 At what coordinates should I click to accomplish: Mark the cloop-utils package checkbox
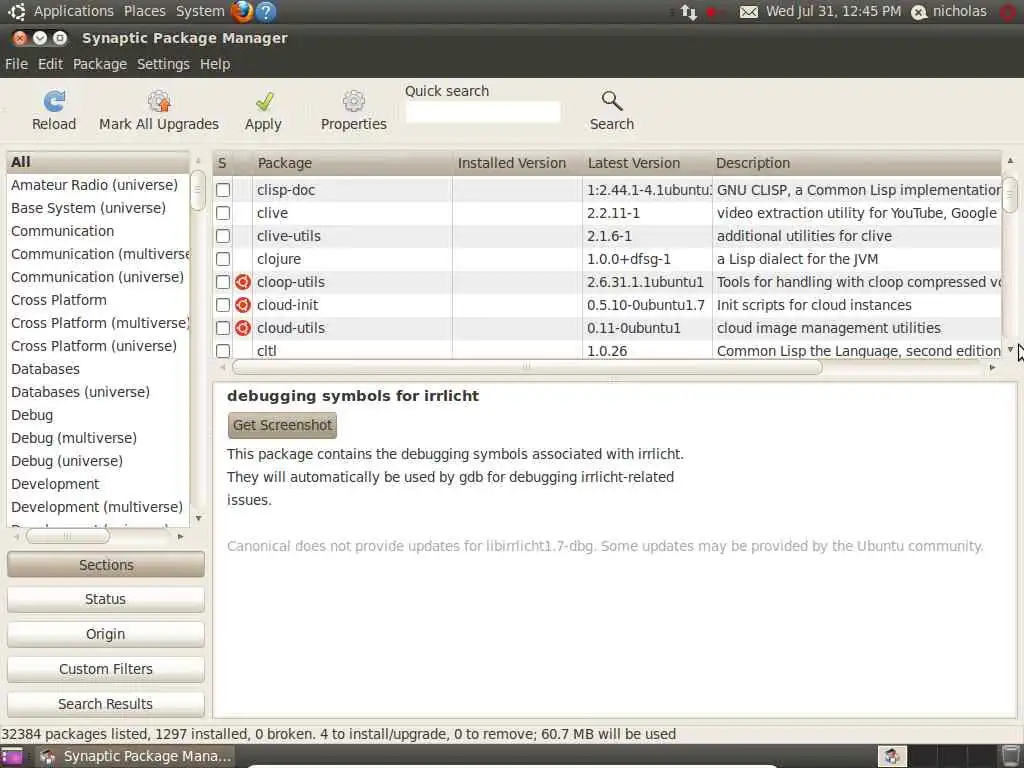point(223,282)
